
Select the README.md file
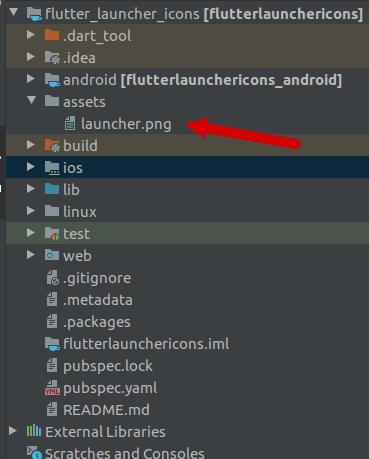click(106, 410)
